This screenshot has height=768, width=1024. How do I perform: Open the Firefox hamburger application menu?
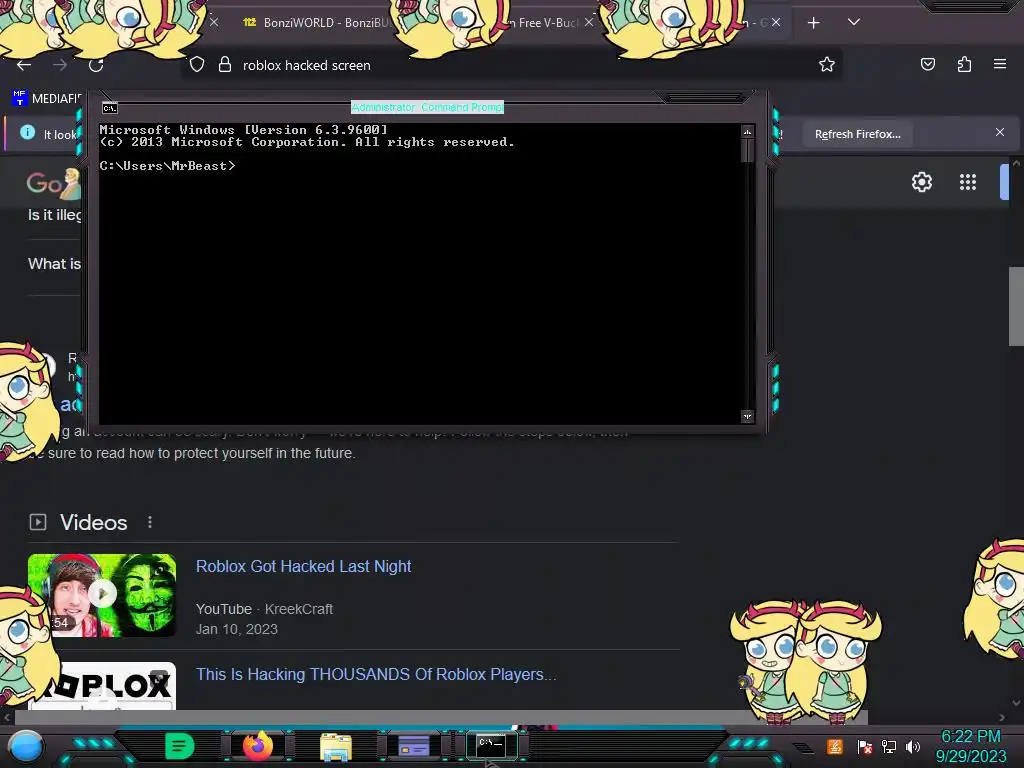click(x=1000, y=64)
